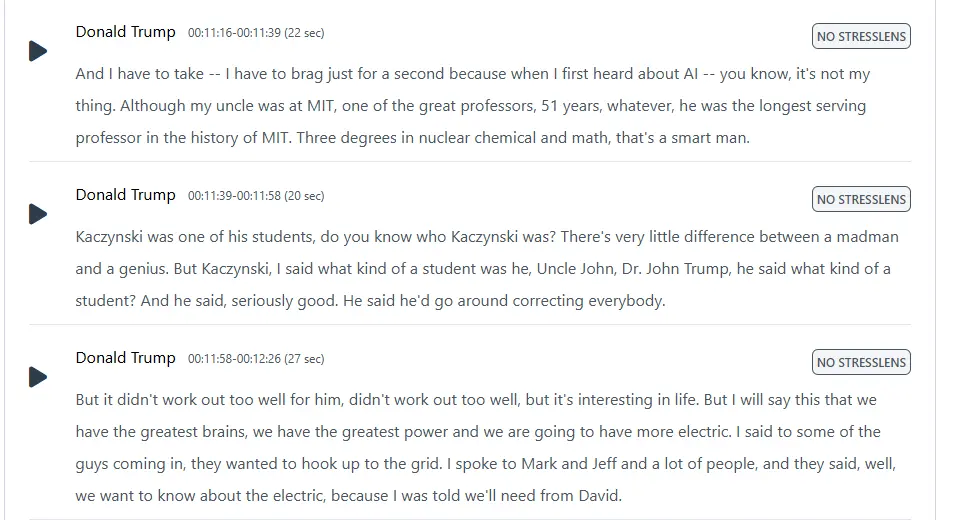Play the segment starting at 00:11:16
953x520 pixels.
[x=38, y=51]
